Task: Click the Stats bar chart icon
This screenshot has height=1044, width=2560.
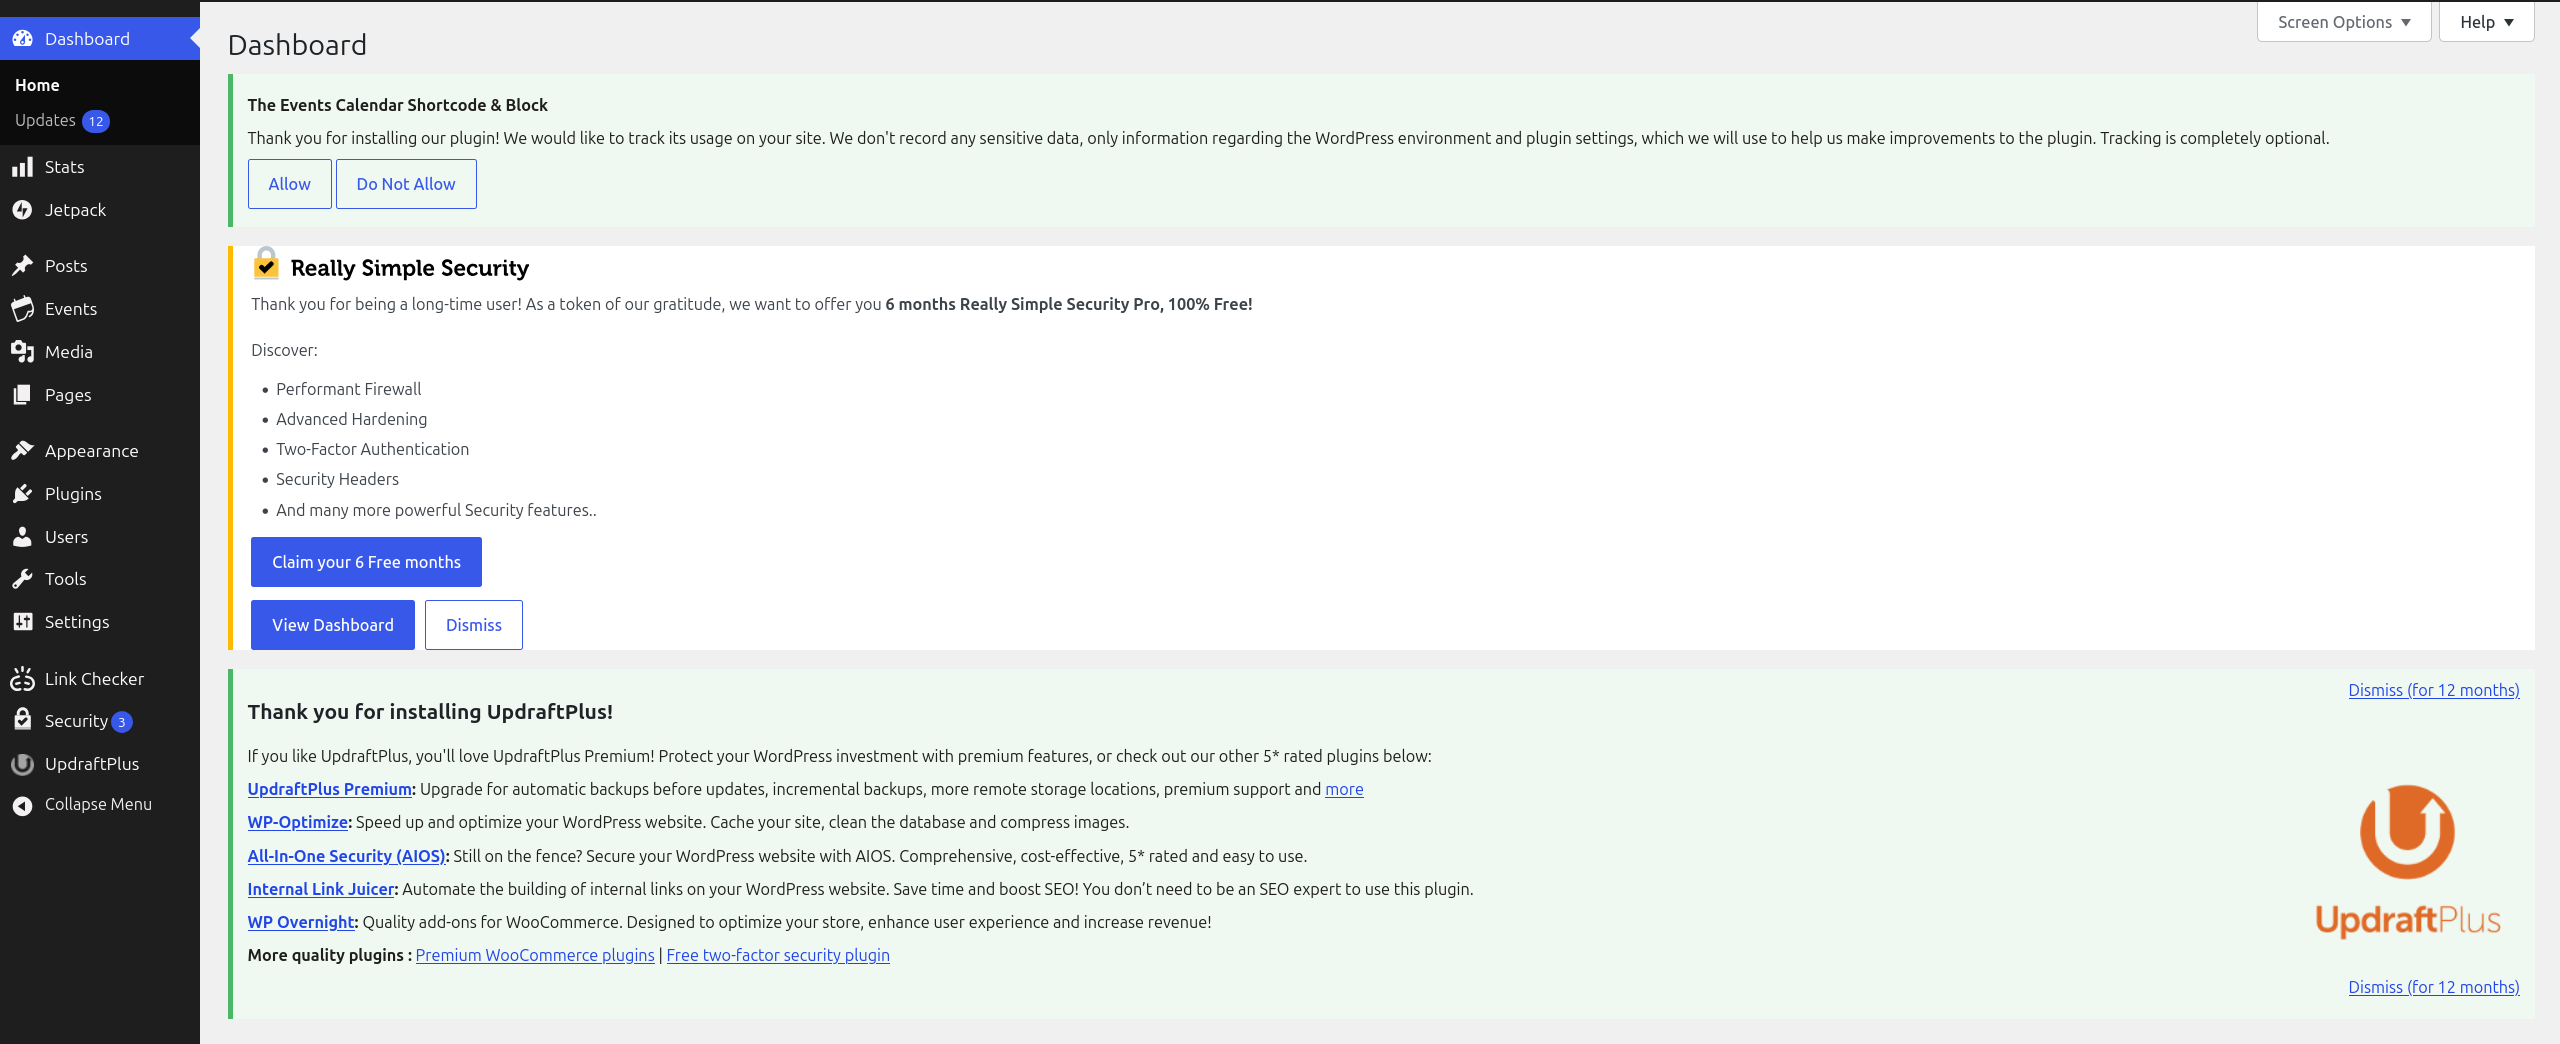Action: 22,167
